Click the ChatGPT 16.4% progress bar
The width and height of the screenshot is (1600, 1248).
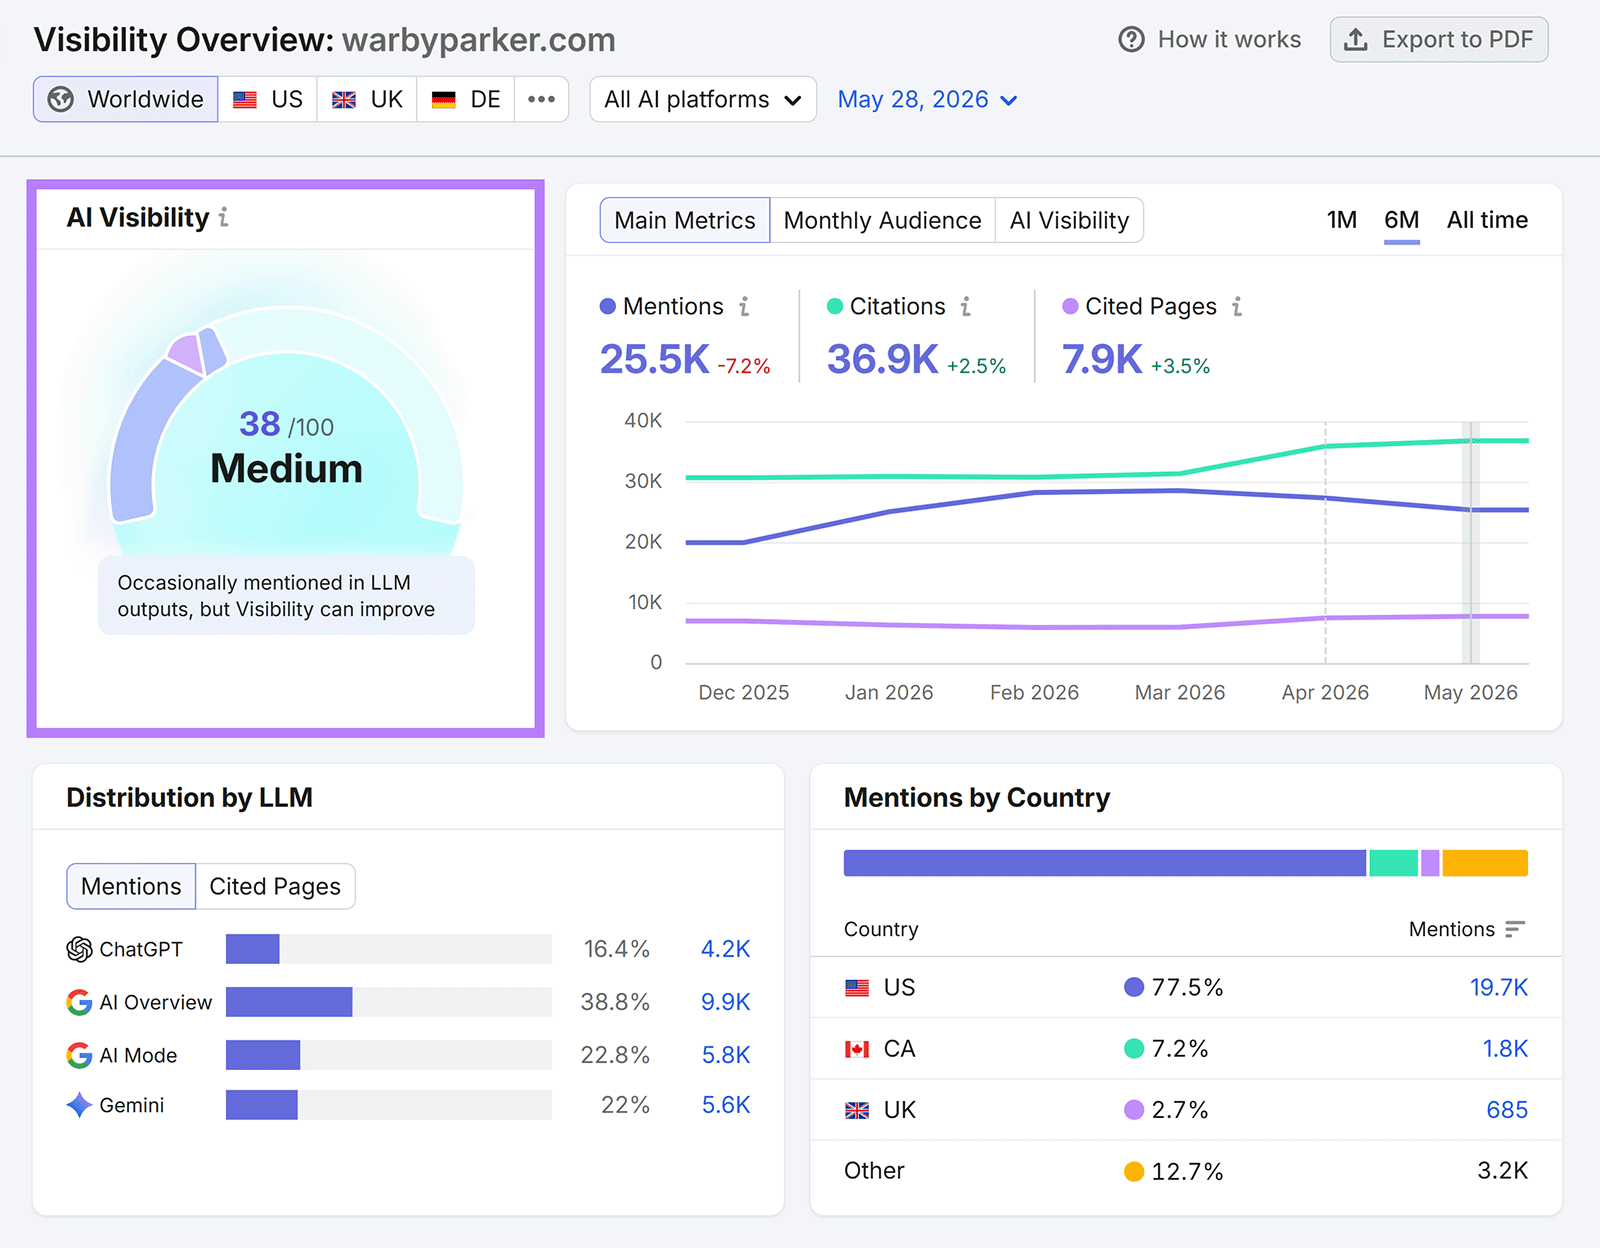tap(389, 949)
